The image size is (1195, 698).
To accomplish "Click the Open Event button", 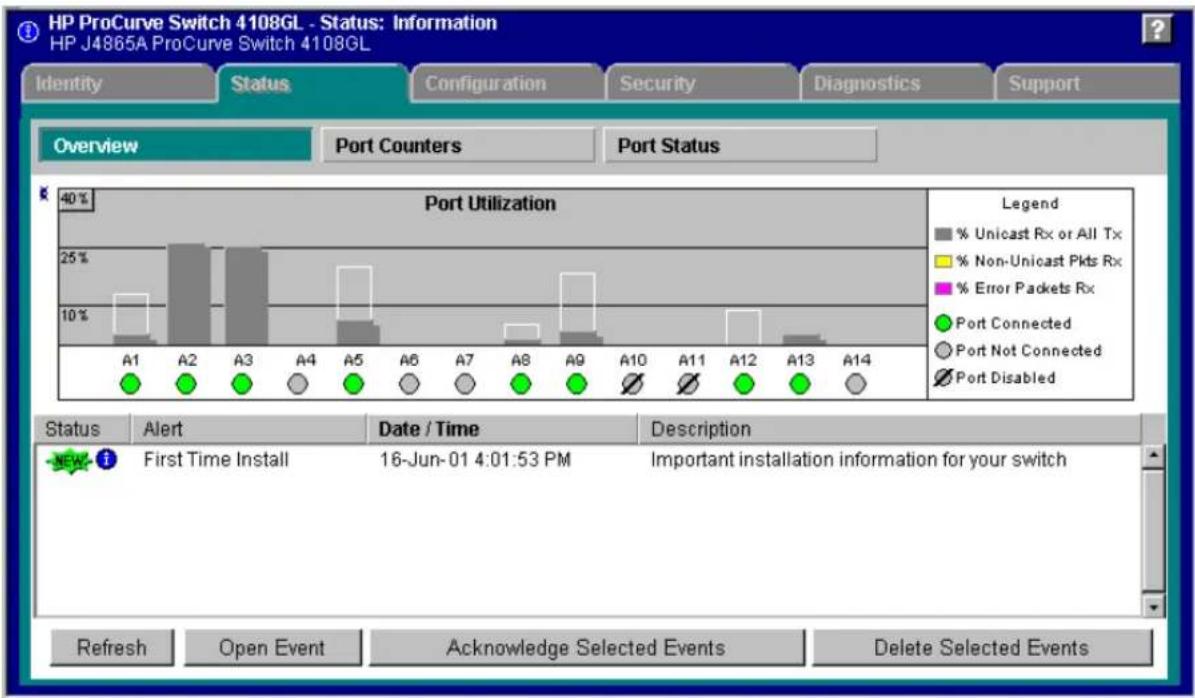I will click(273, 648).
